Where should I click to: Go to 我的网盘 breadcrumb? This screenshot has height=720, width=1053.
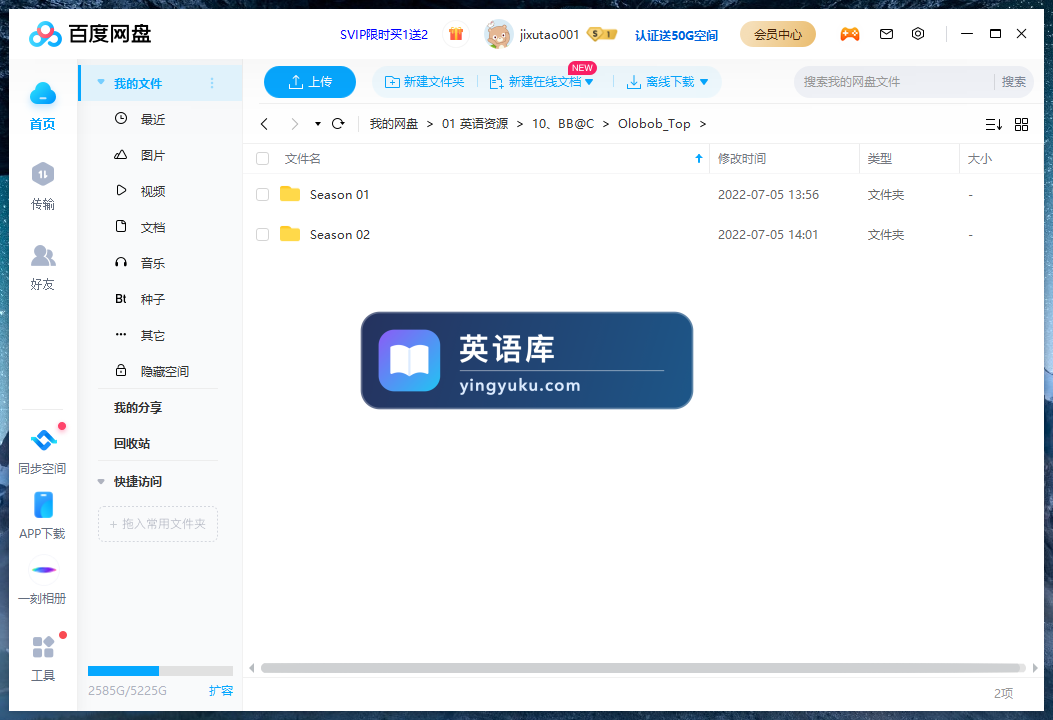pyautogui.click(x=394, y=124)
